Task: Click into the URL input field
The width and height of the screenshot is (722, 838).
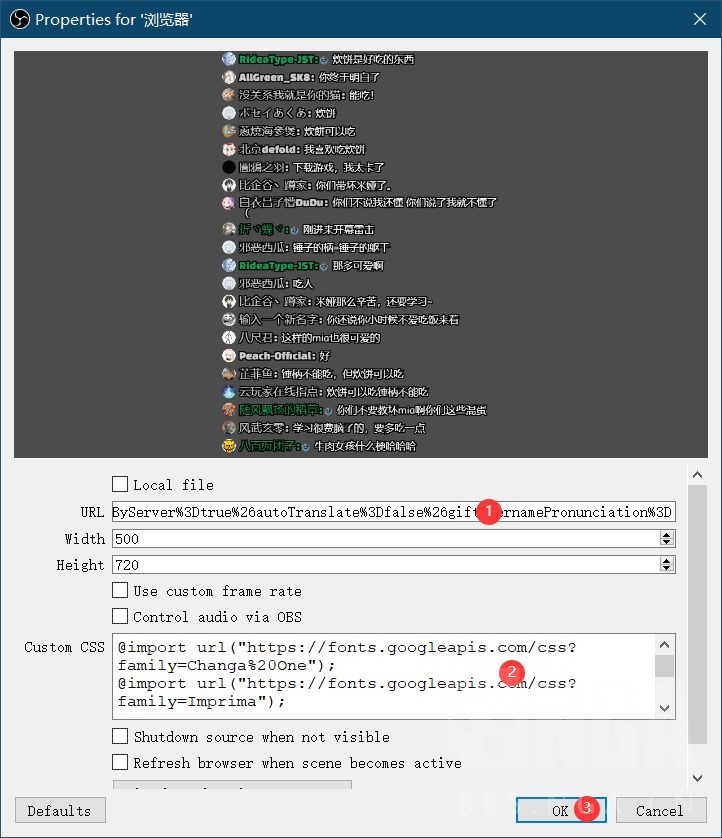Action: pos(393,512)
